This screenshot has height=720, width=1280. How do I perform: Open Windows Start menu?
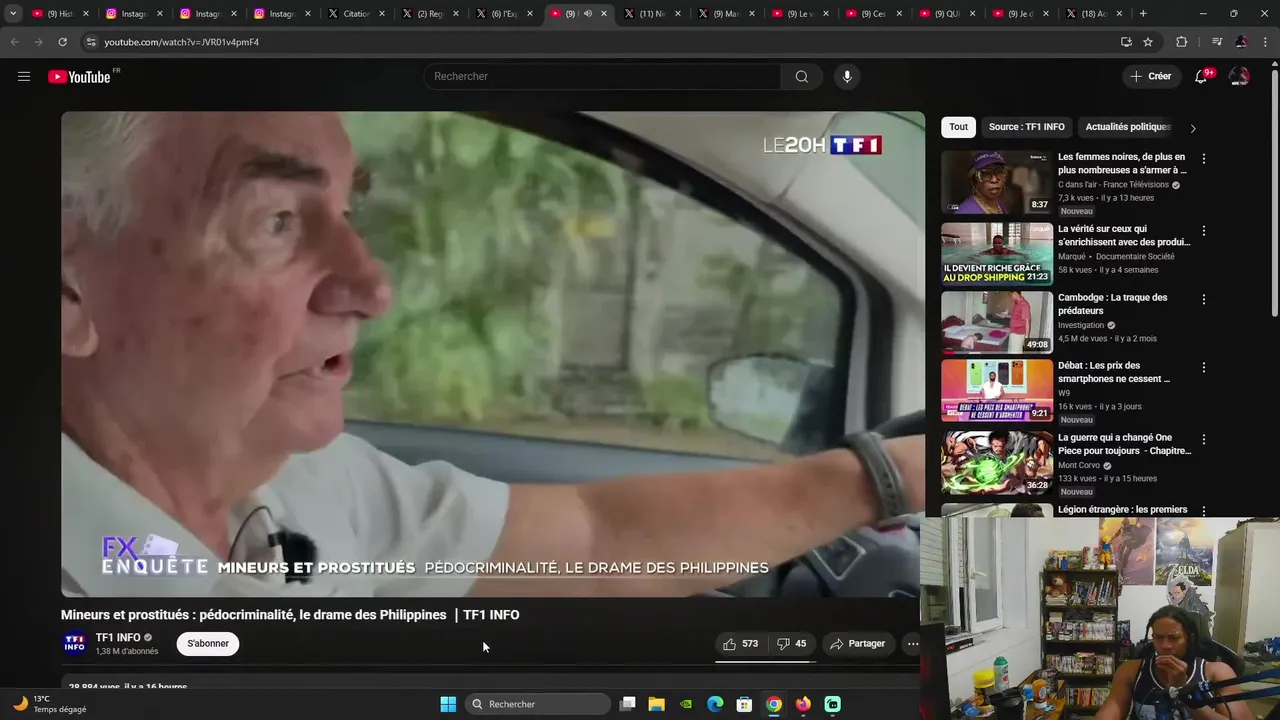(x=448, y=704)
